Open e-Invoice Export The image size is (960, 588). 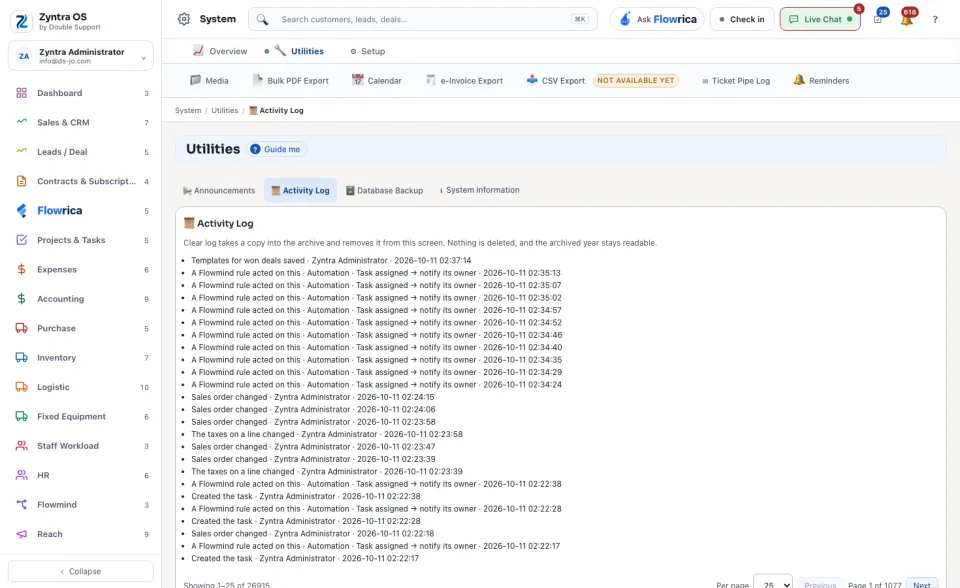(x=465, y=80)
